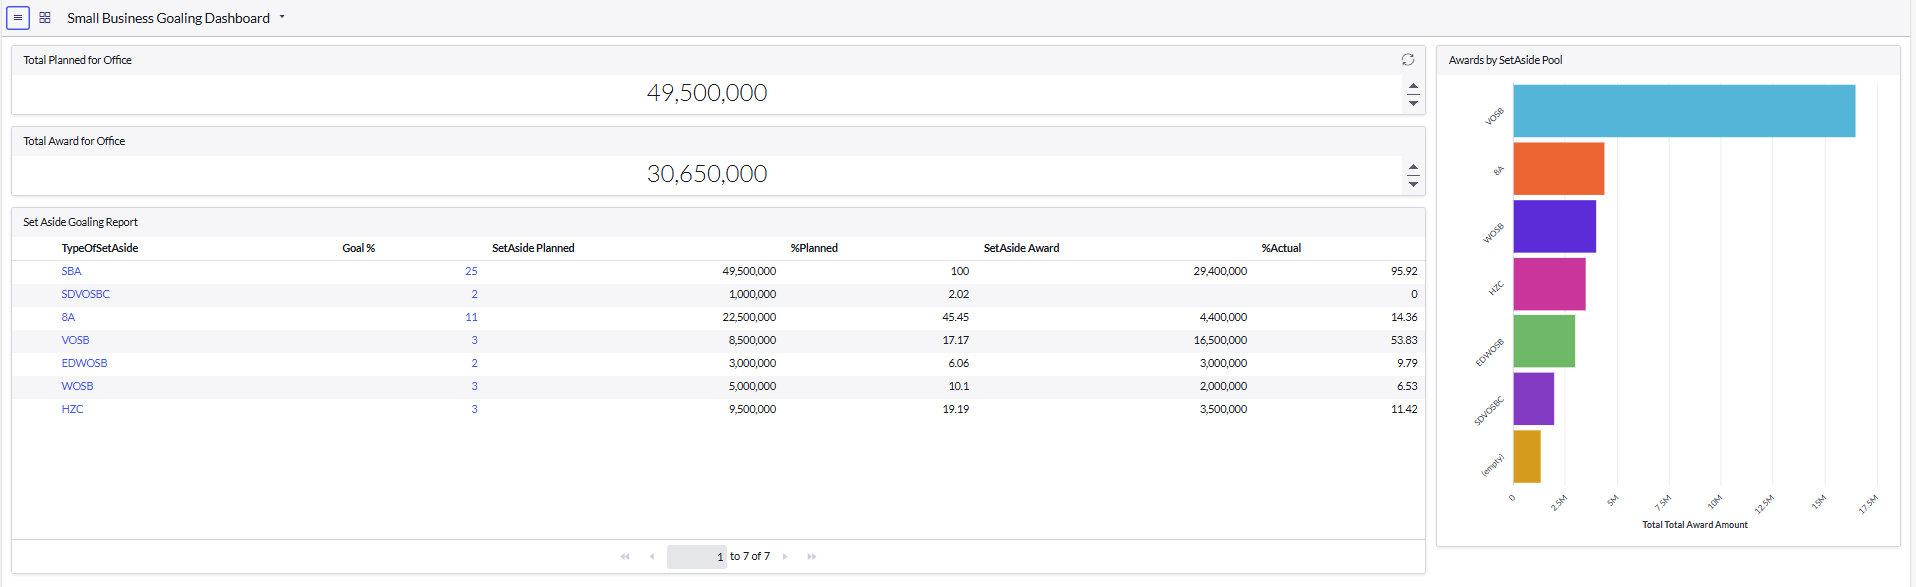Go to the first page of report
The image size is (1916, 587).
(x=625, y=557)
